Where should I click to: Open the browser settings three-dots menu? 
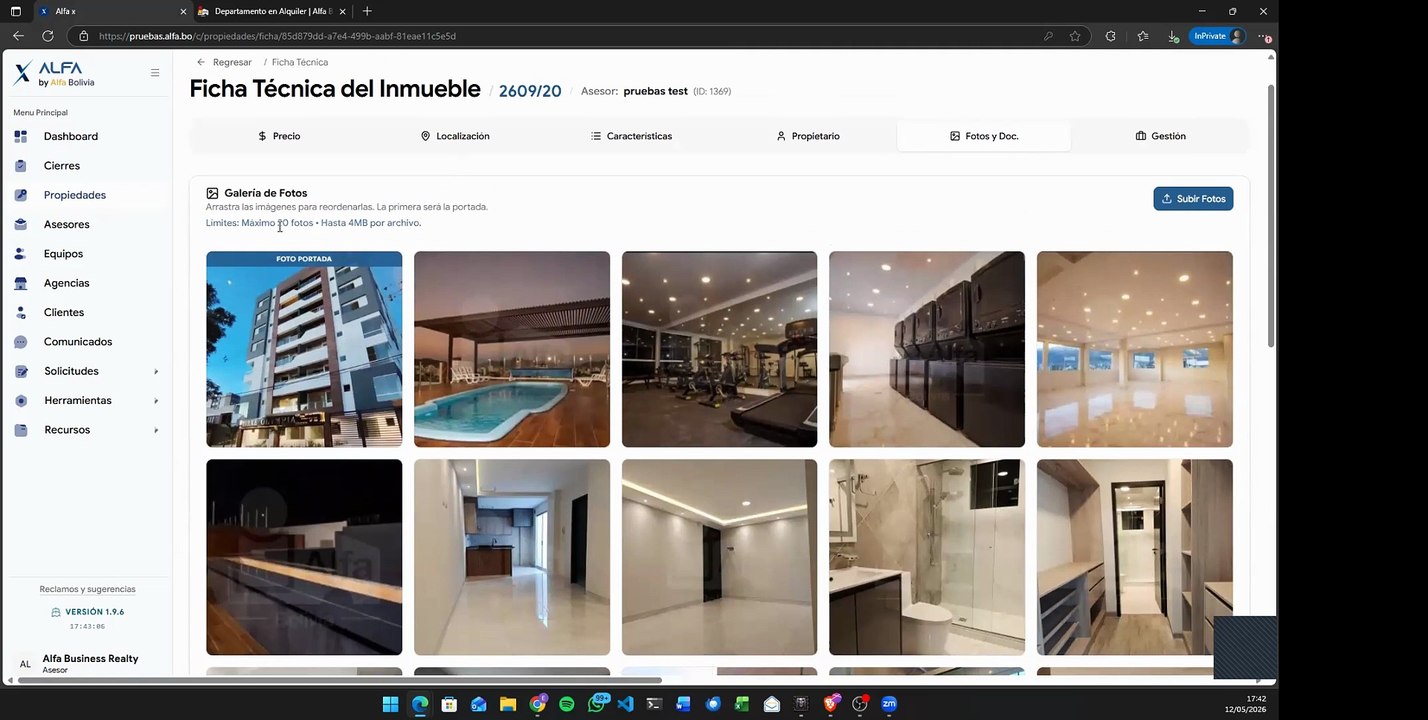point(1263,36)
